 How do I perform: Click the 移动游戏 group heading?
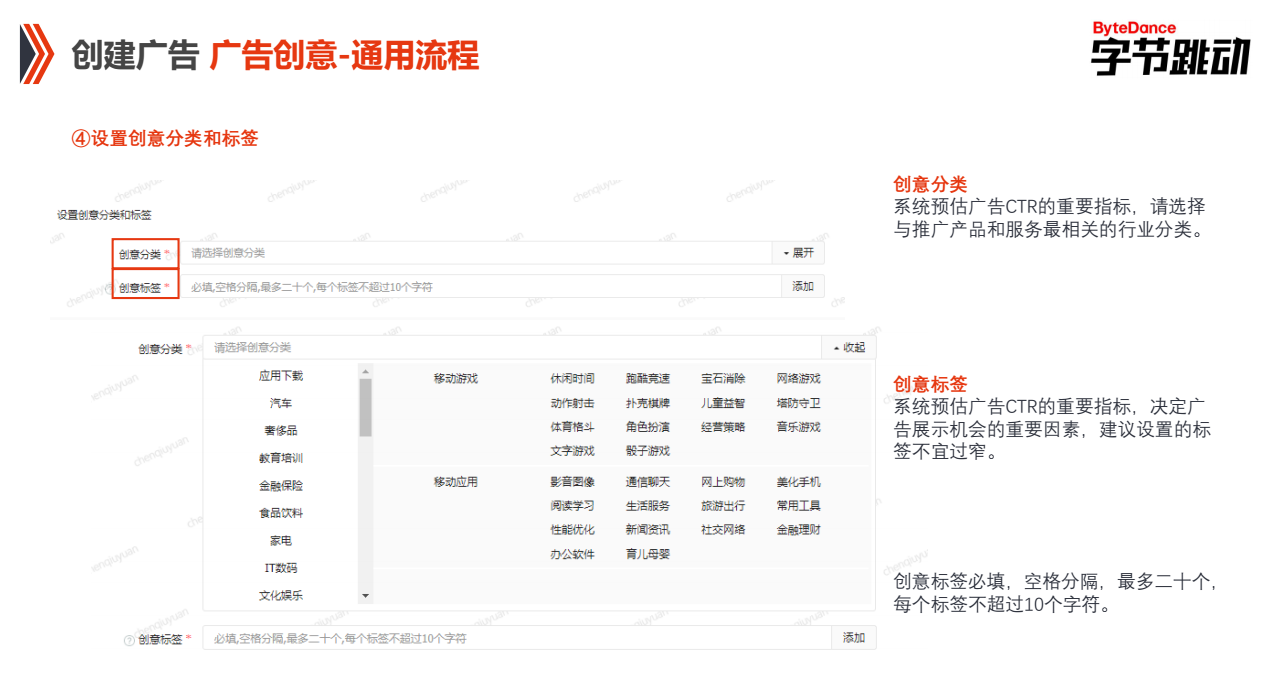click(456, 379)
